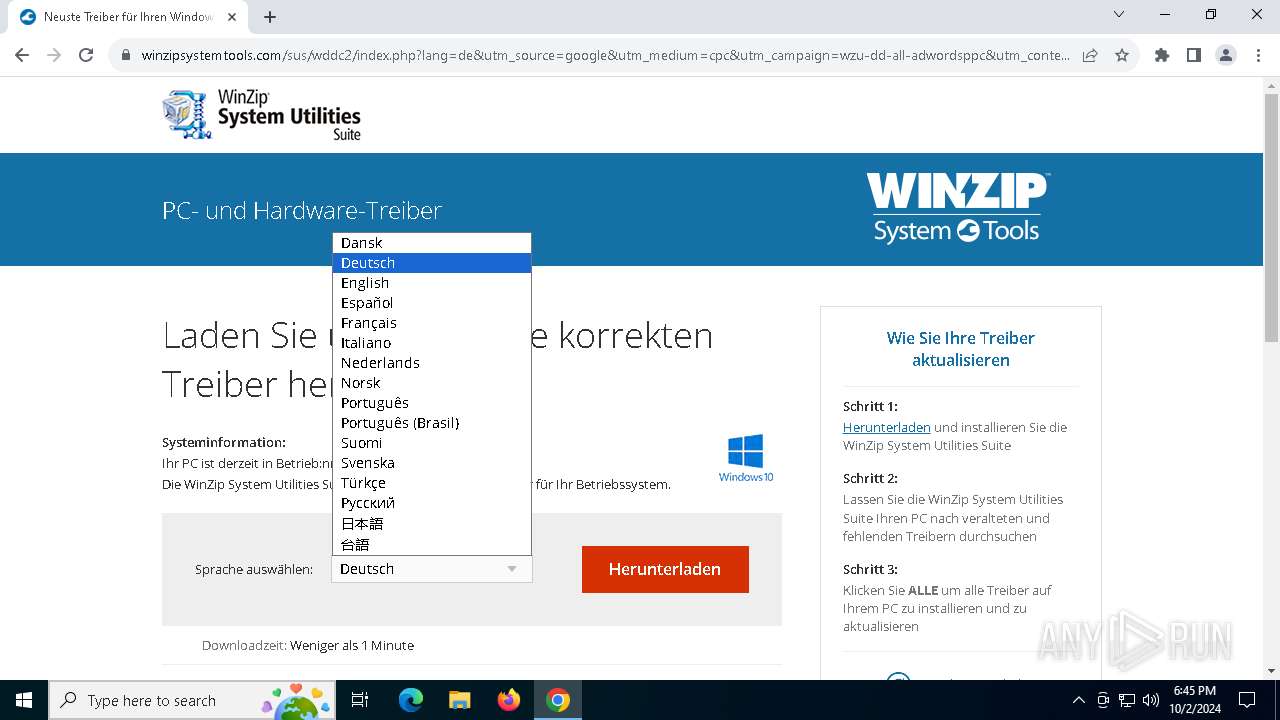
Task: Open the Windows Start menu
Action: (x=24, y=700)
